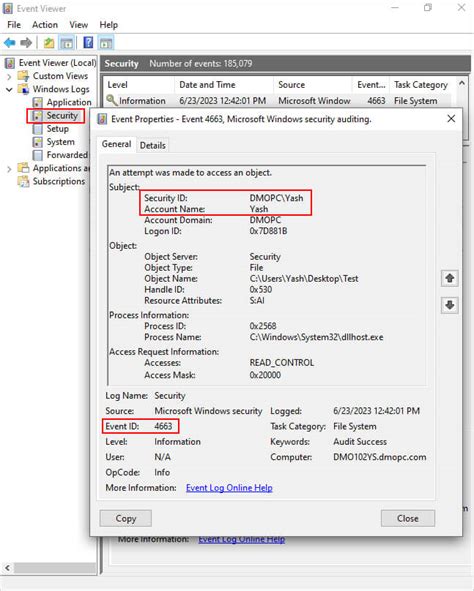Sort by the Level column header
The width and height of the screenshot is (474, 591).
(x=138, y=85)
